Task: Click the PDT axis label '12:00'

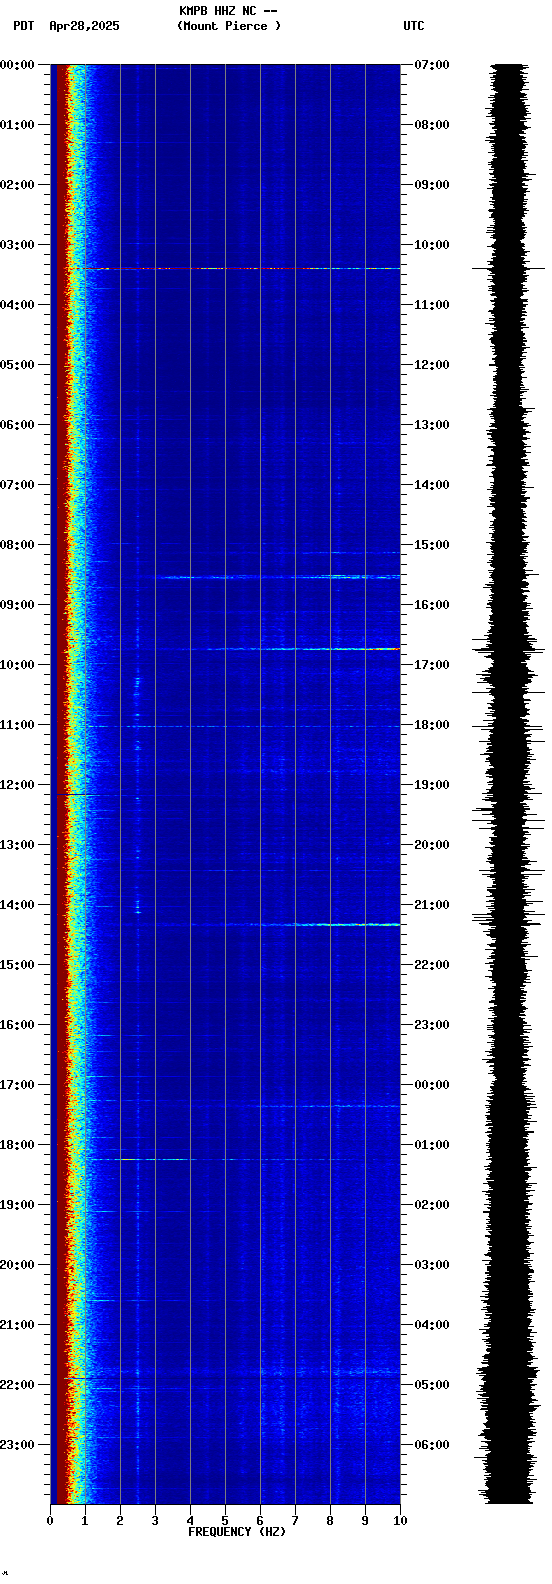Action: coord(17,785)
